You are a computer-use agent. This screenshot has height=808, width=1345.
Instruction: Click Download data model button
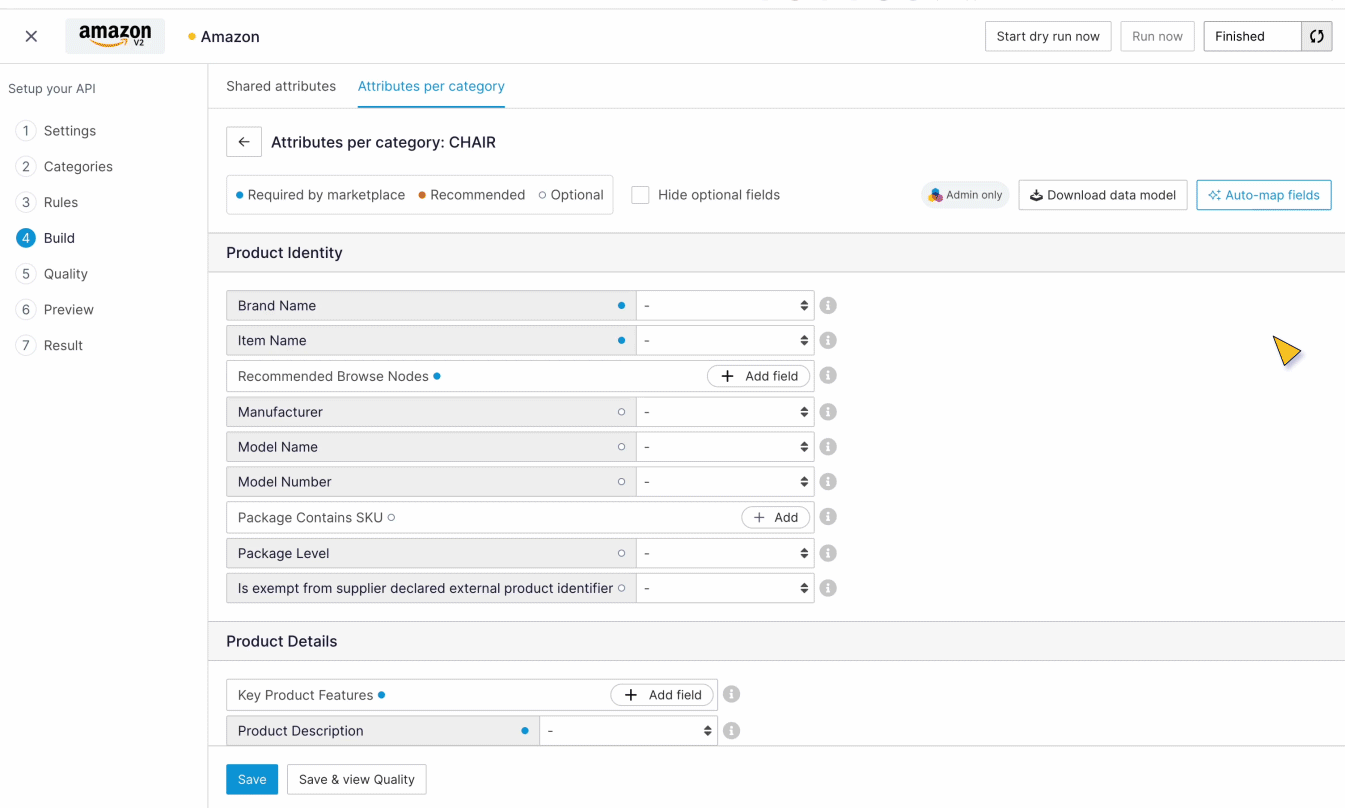point(1102,195)
